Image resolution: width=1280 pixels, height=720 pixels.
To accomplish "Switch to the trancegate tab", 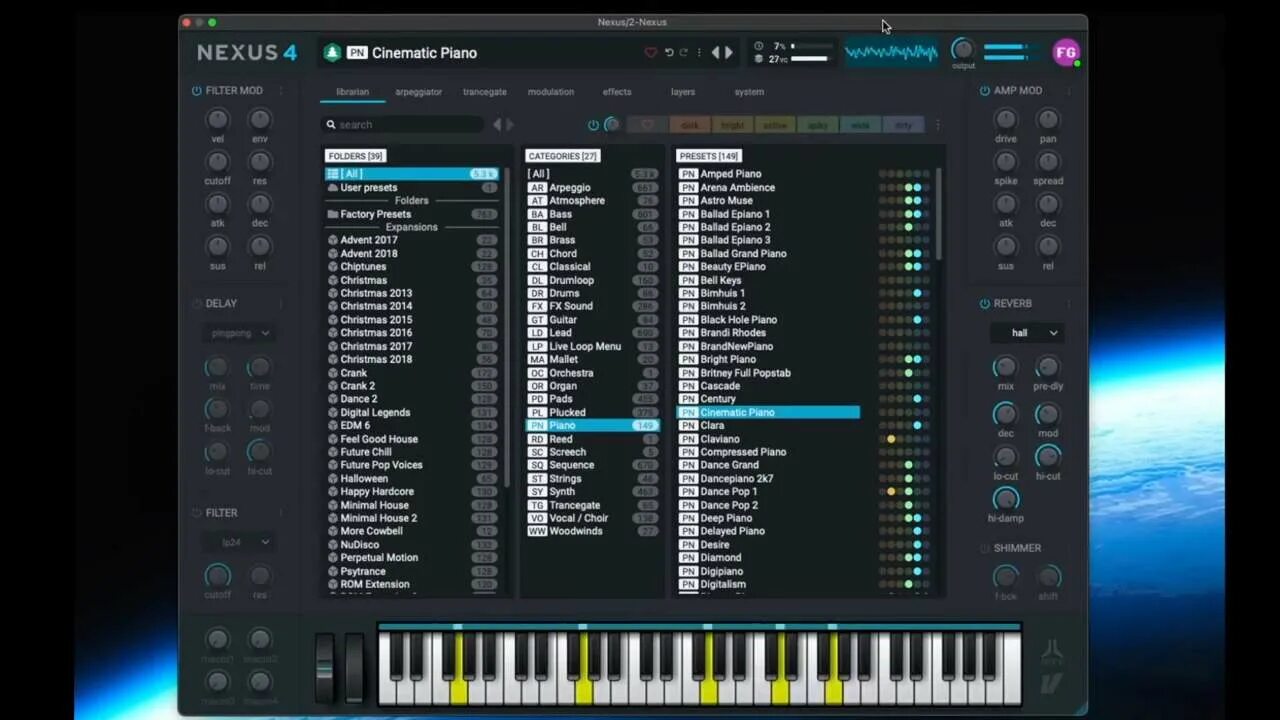I will coord(484,92).
